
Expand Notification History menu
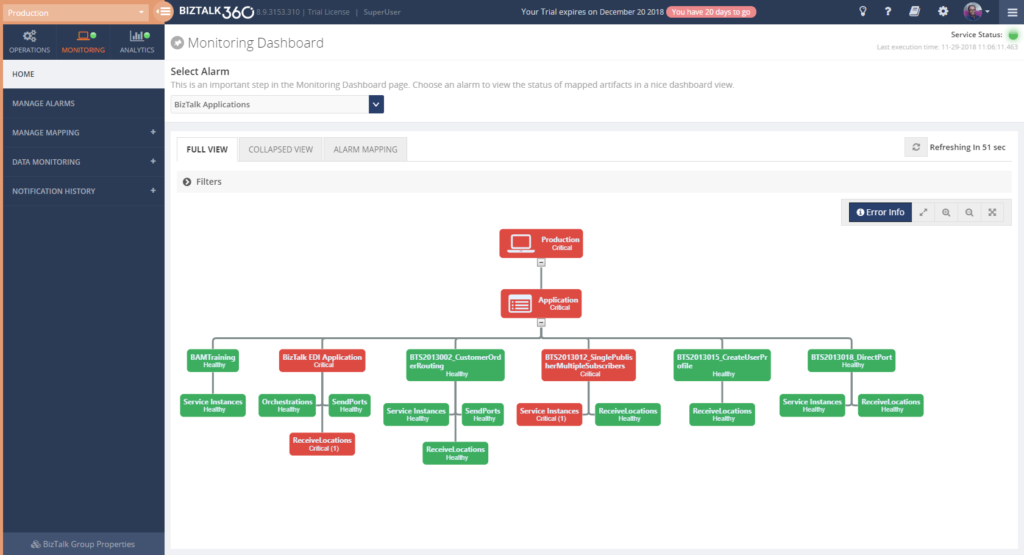[x=153, y=191]
